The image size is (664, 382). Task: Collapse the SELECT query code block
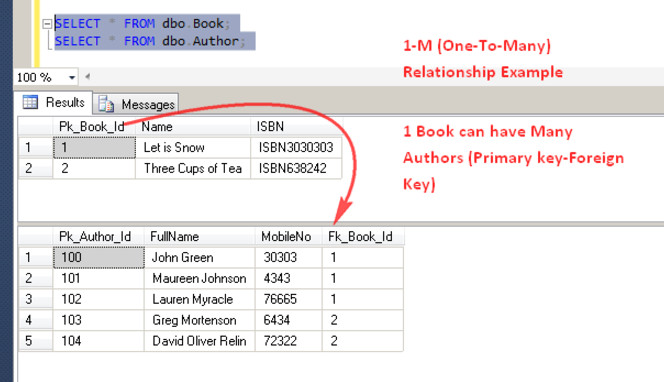click(47, 24)
